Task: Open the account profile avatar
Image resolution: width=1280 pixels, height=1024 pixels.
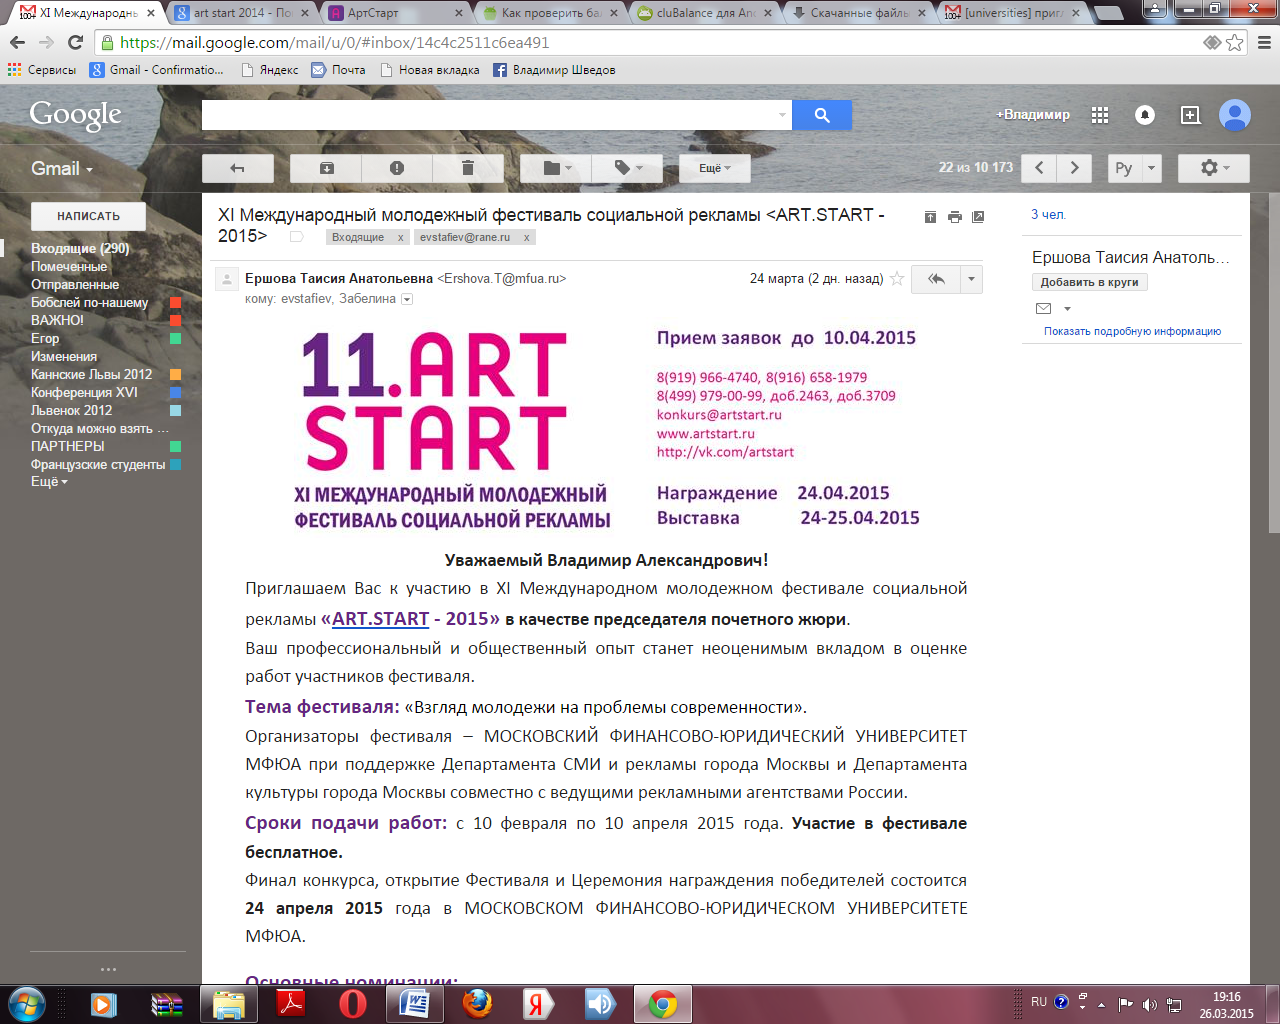Action: click(1235, 115)
